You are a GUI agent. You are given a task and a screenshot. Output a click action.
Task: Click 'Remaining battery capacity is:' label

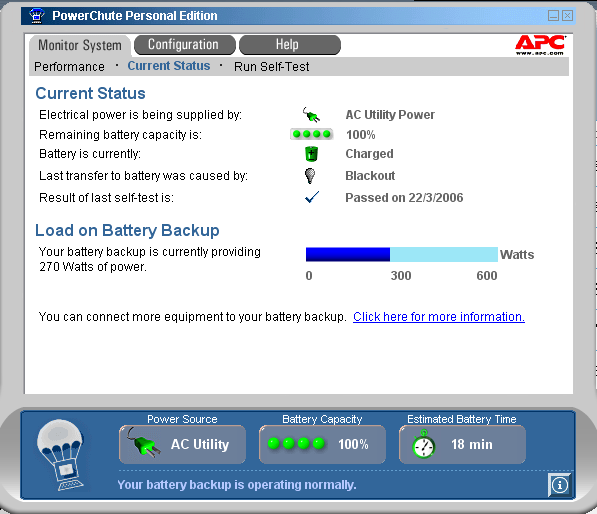click(120, 135)
